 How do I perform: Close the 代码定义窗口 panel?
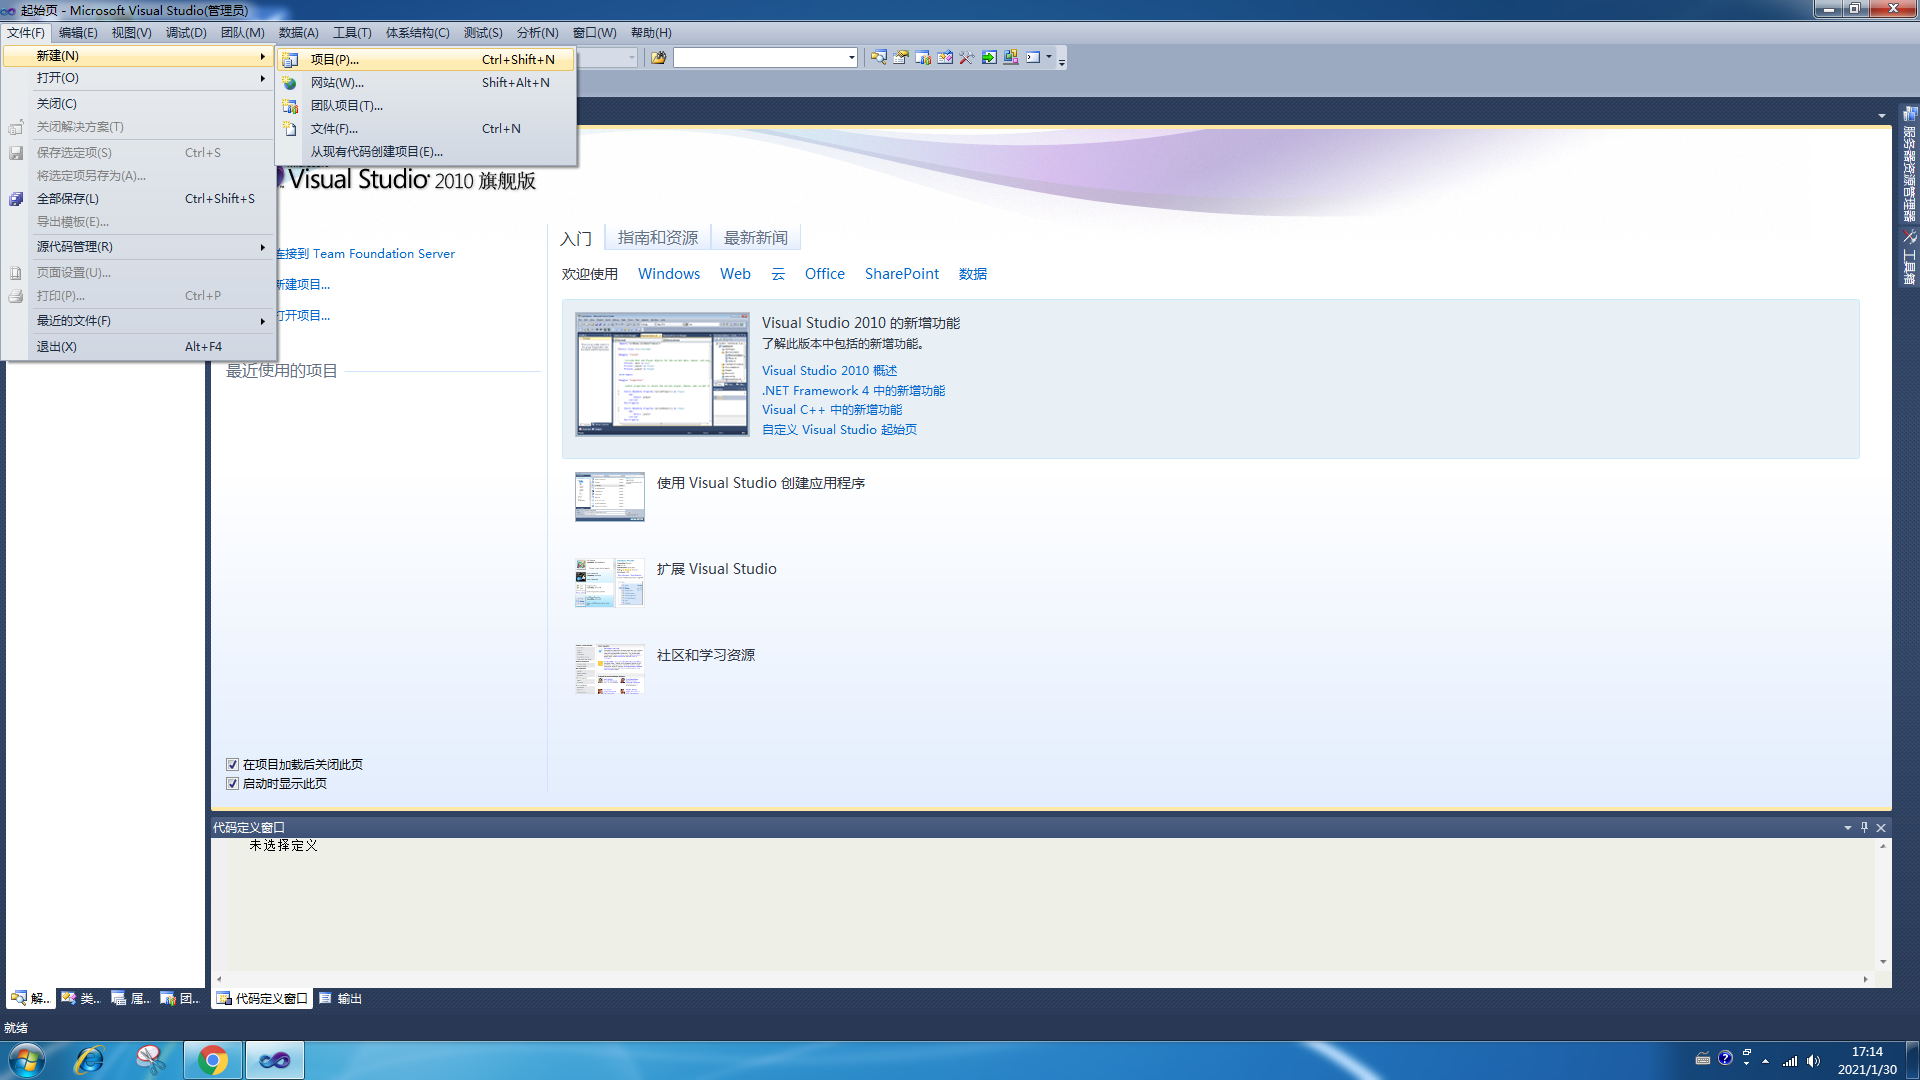[x=1881, y=827]
